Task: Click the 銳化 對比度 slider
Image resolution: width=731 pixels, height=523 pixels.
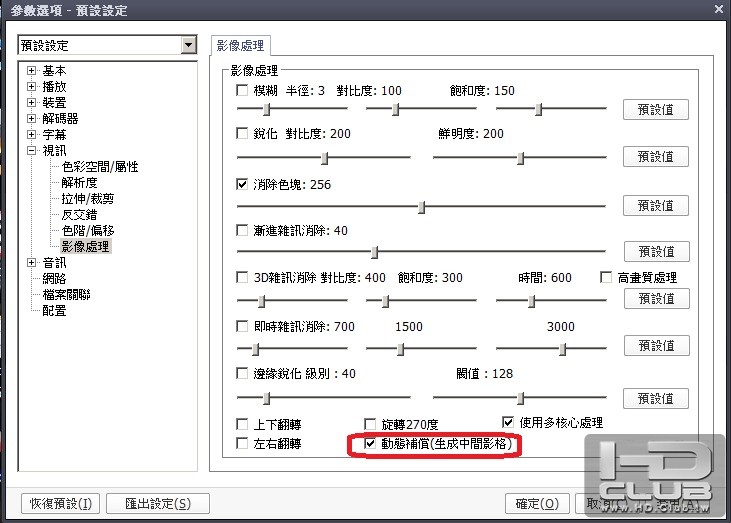Action: [x=324, y=158]
